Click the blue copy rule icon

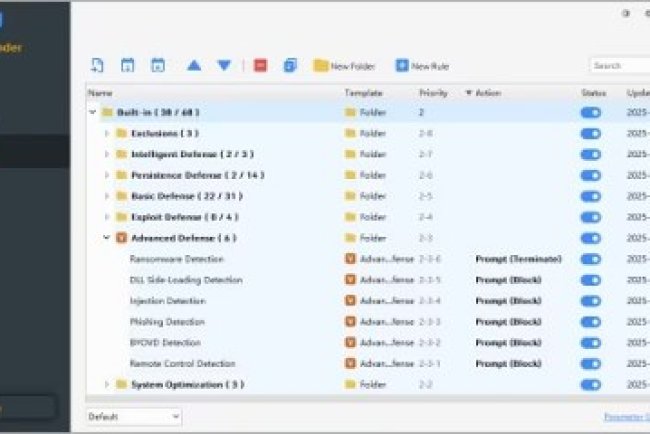[290, 65]
